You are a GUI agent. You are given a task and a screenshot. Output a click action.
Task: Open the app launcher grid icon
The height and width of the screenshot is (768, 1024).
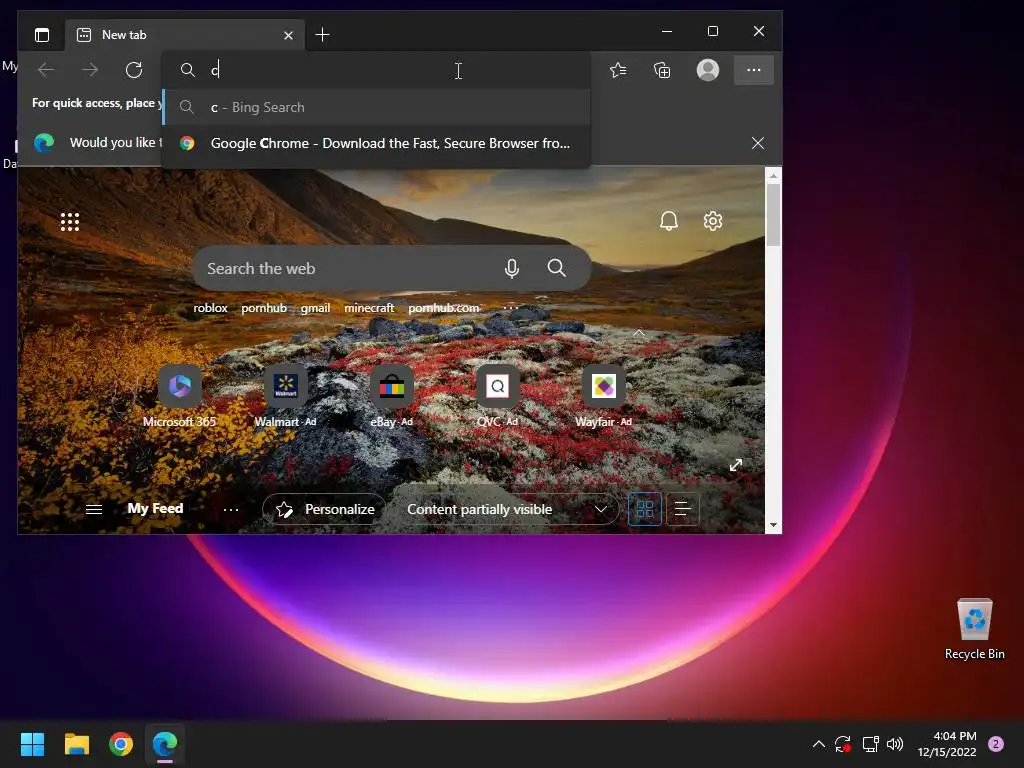[x=70, y=222]
